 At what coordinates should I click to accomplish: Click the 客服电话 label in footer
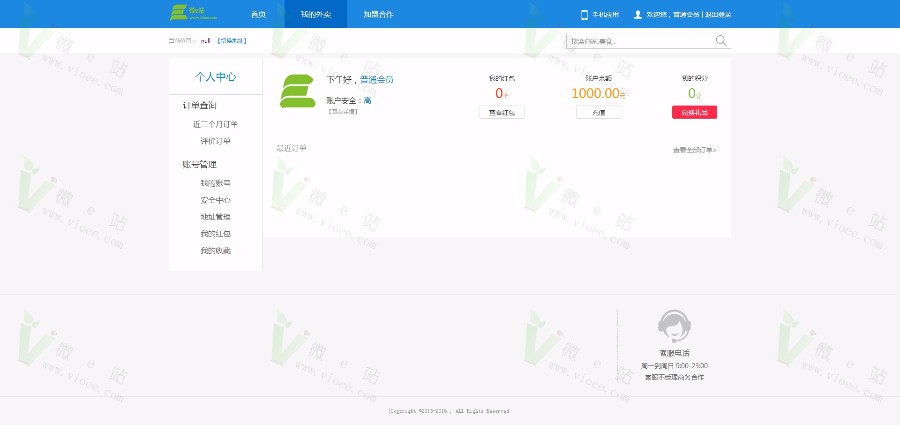pos(674,353)
